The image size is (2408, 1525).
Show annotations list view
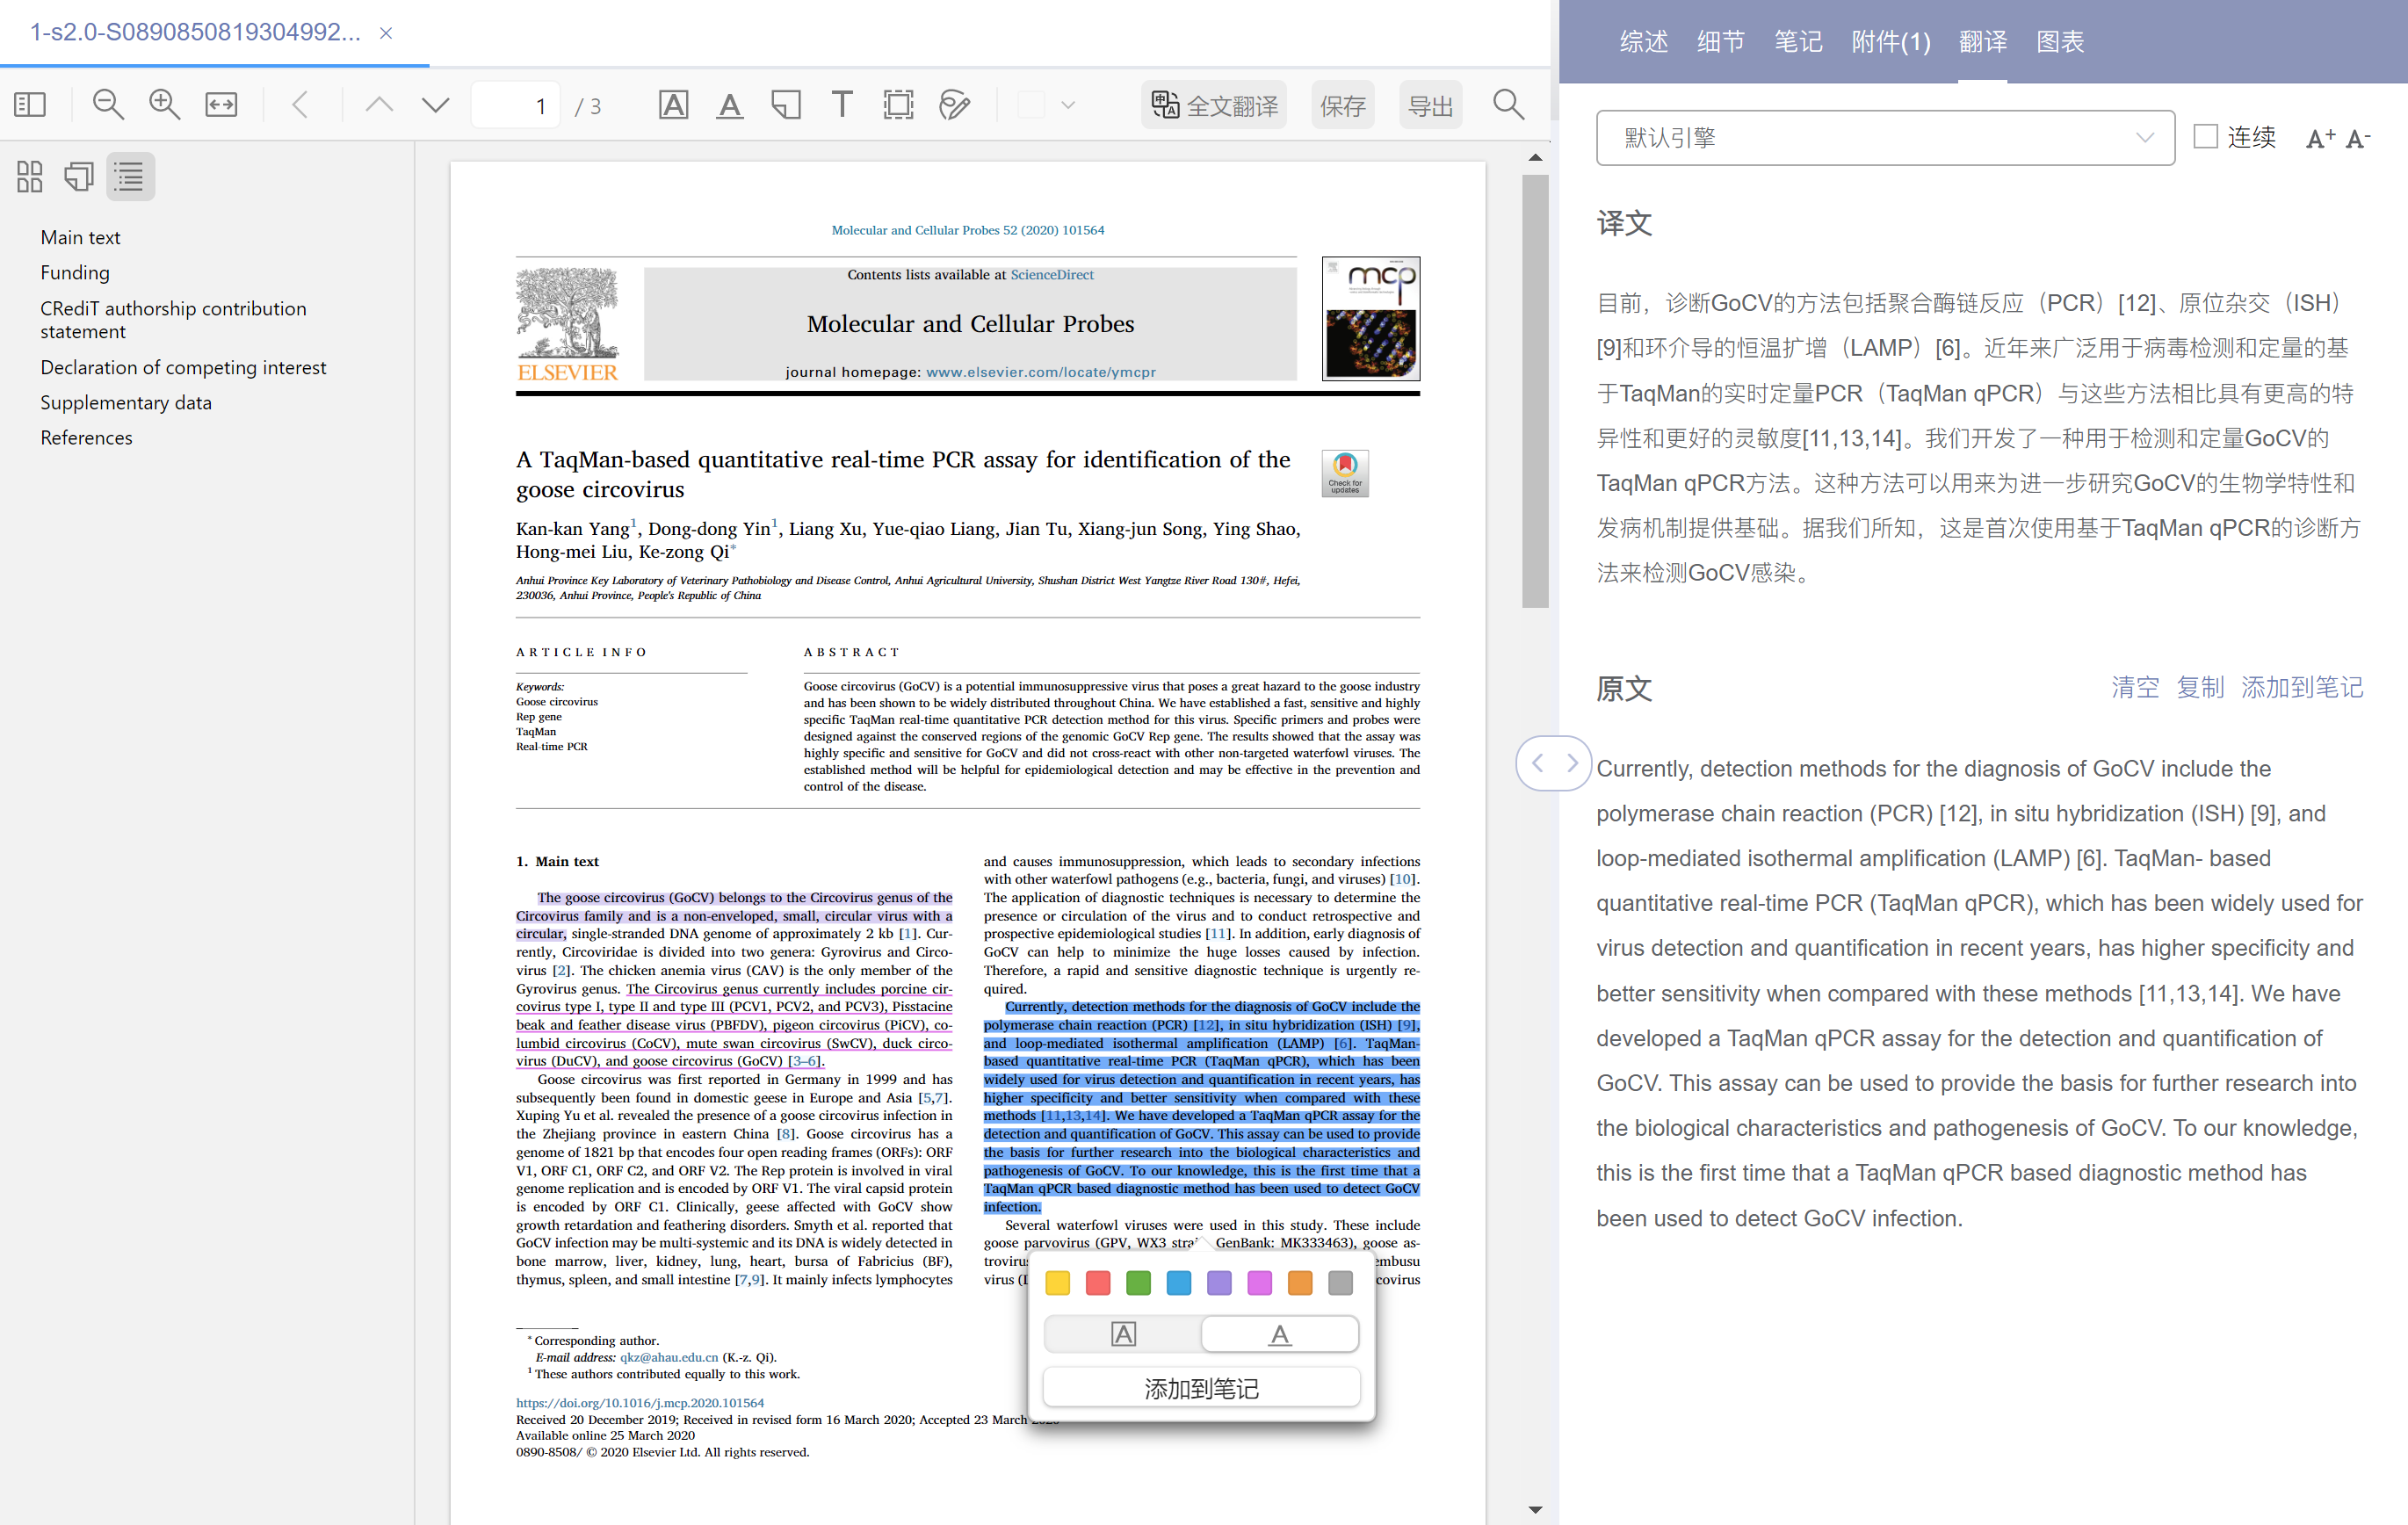pyautogui.click(x=79, y=177)
